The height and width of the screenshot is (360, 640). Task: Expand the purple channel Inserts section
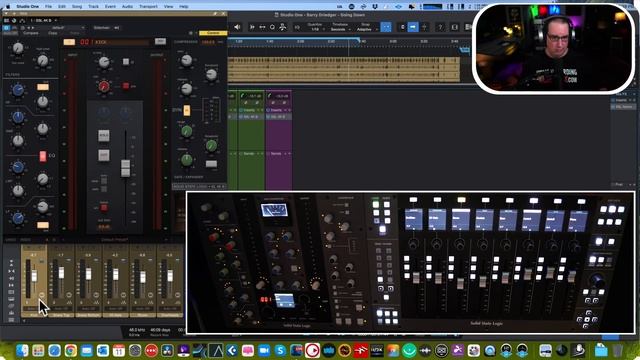click(x=278, y=110)
